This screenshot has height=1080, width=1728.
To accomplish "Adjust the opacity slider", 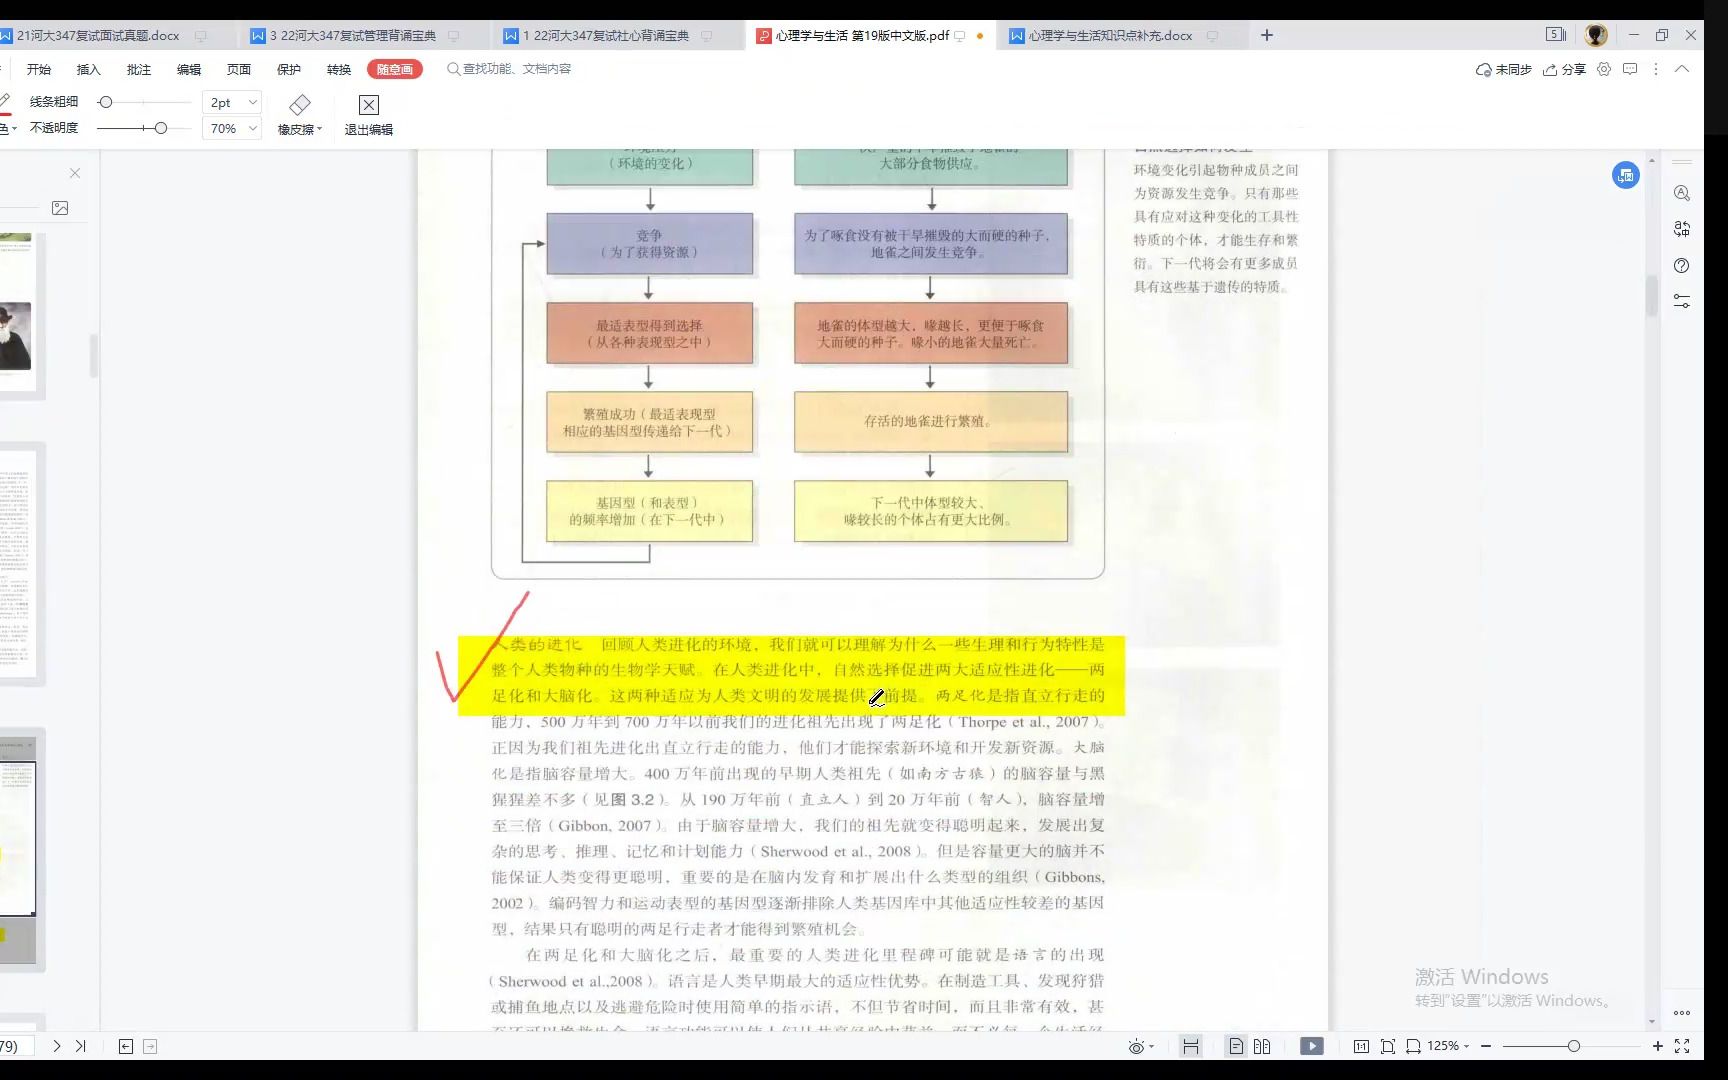I will [x=160, y=128].
